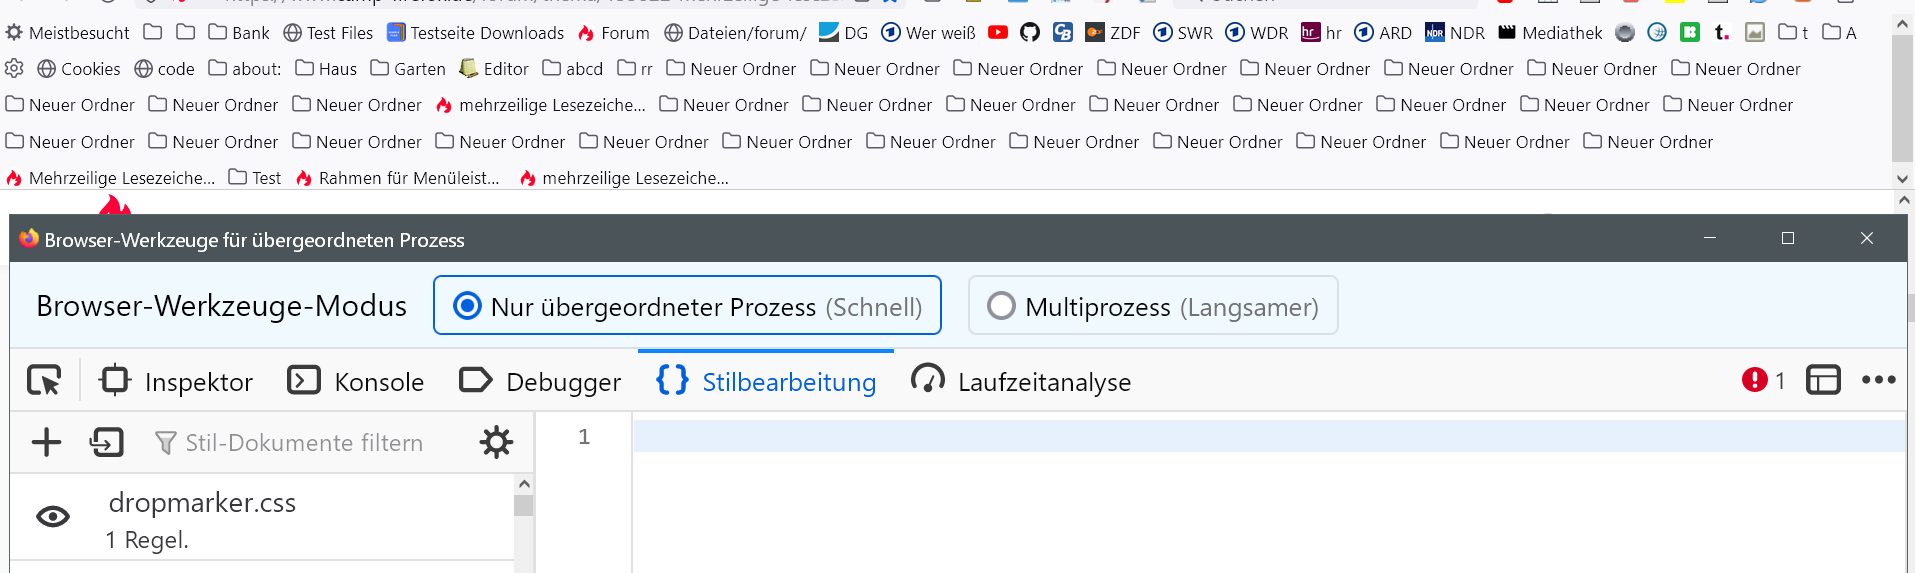1915x573 pixels.
Task: Open frame selection toolbox icon
Action: (1823, 380)
